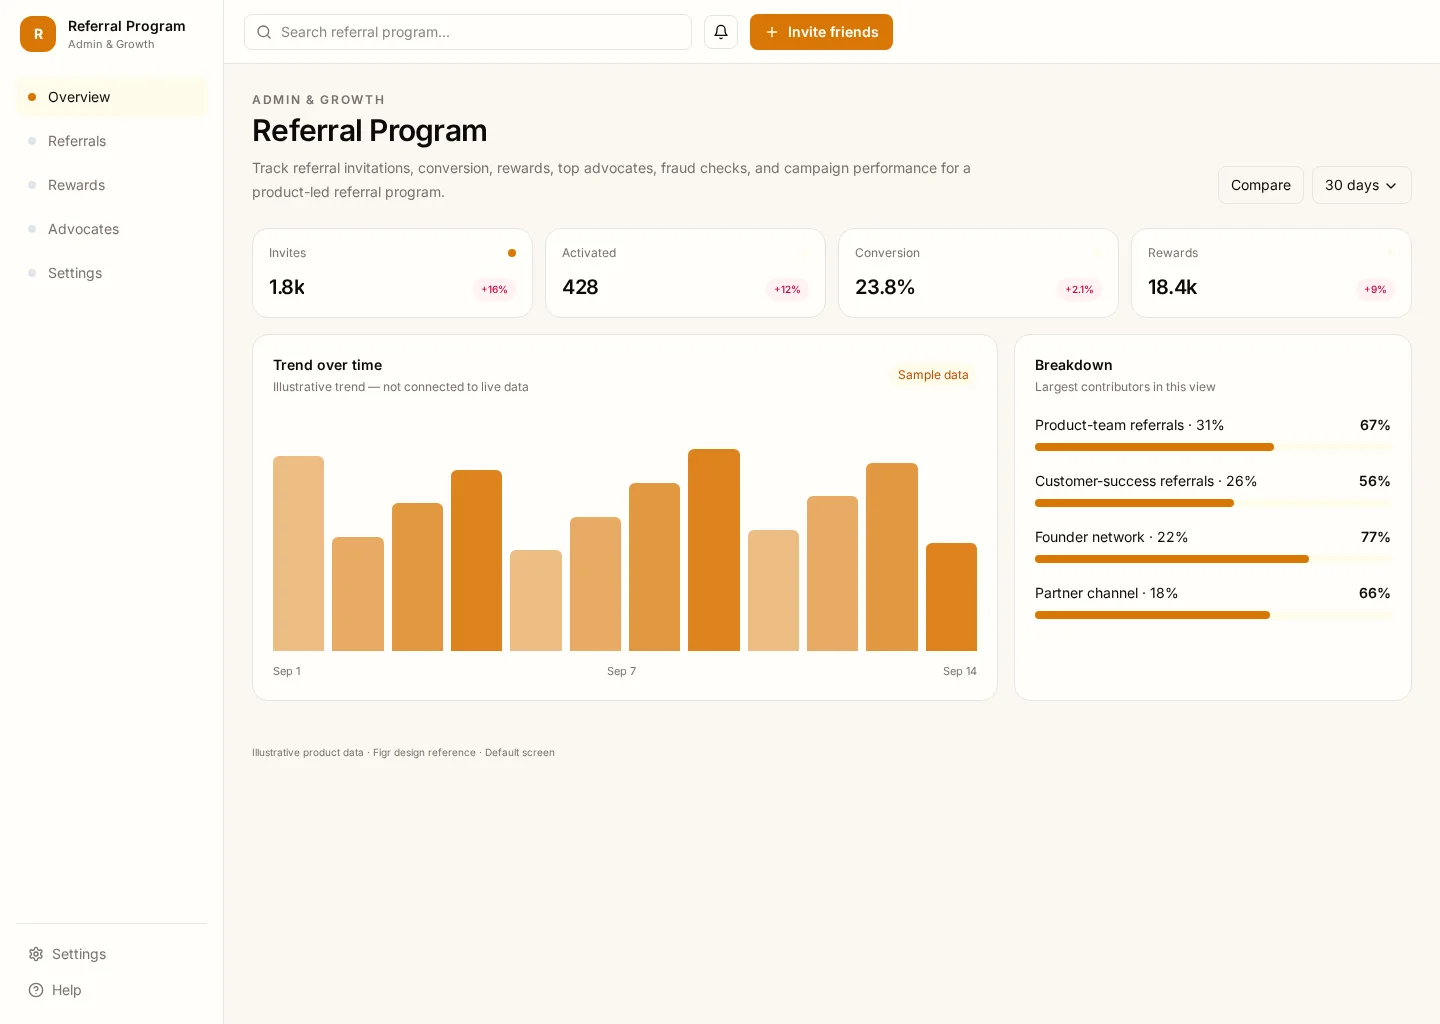
Task: Click the Invite friends button
Action: pyautogui.click(x=821, y=32)
